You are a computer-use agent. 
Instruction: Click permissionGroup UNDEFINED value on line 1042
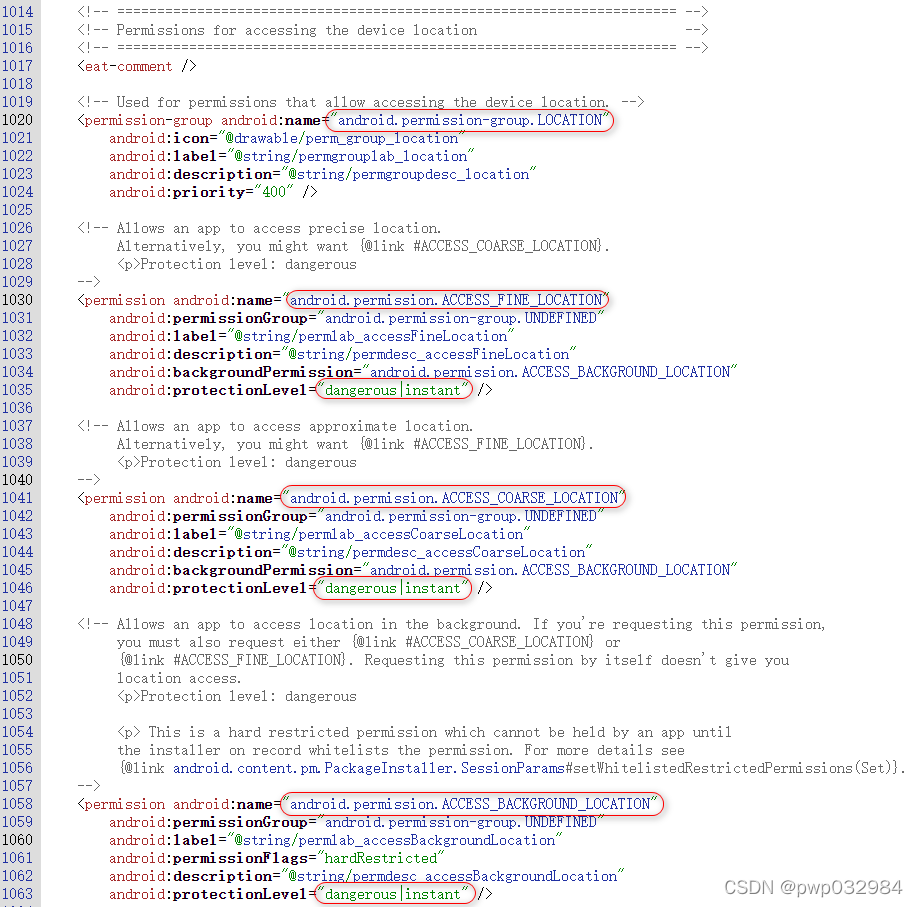tap(461, 516)
